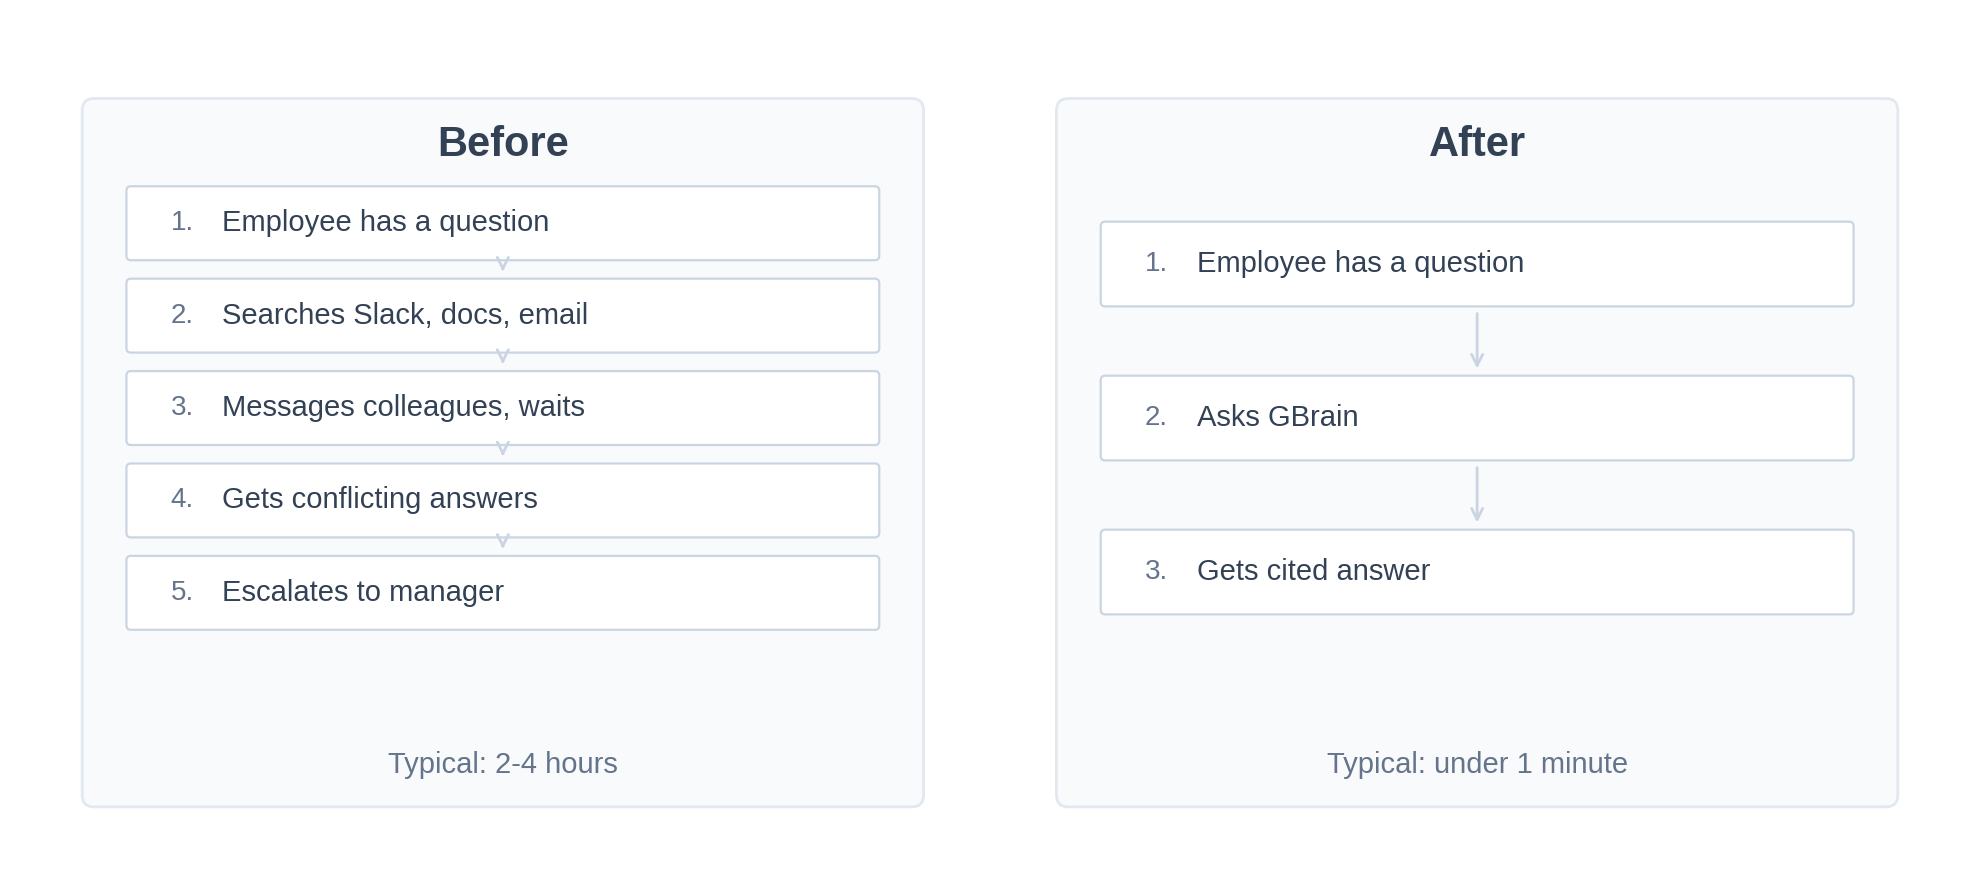Screen dimensions: 1980x890
Task: Select the Gets cited answer step
Action: (x=1477, y=572)
